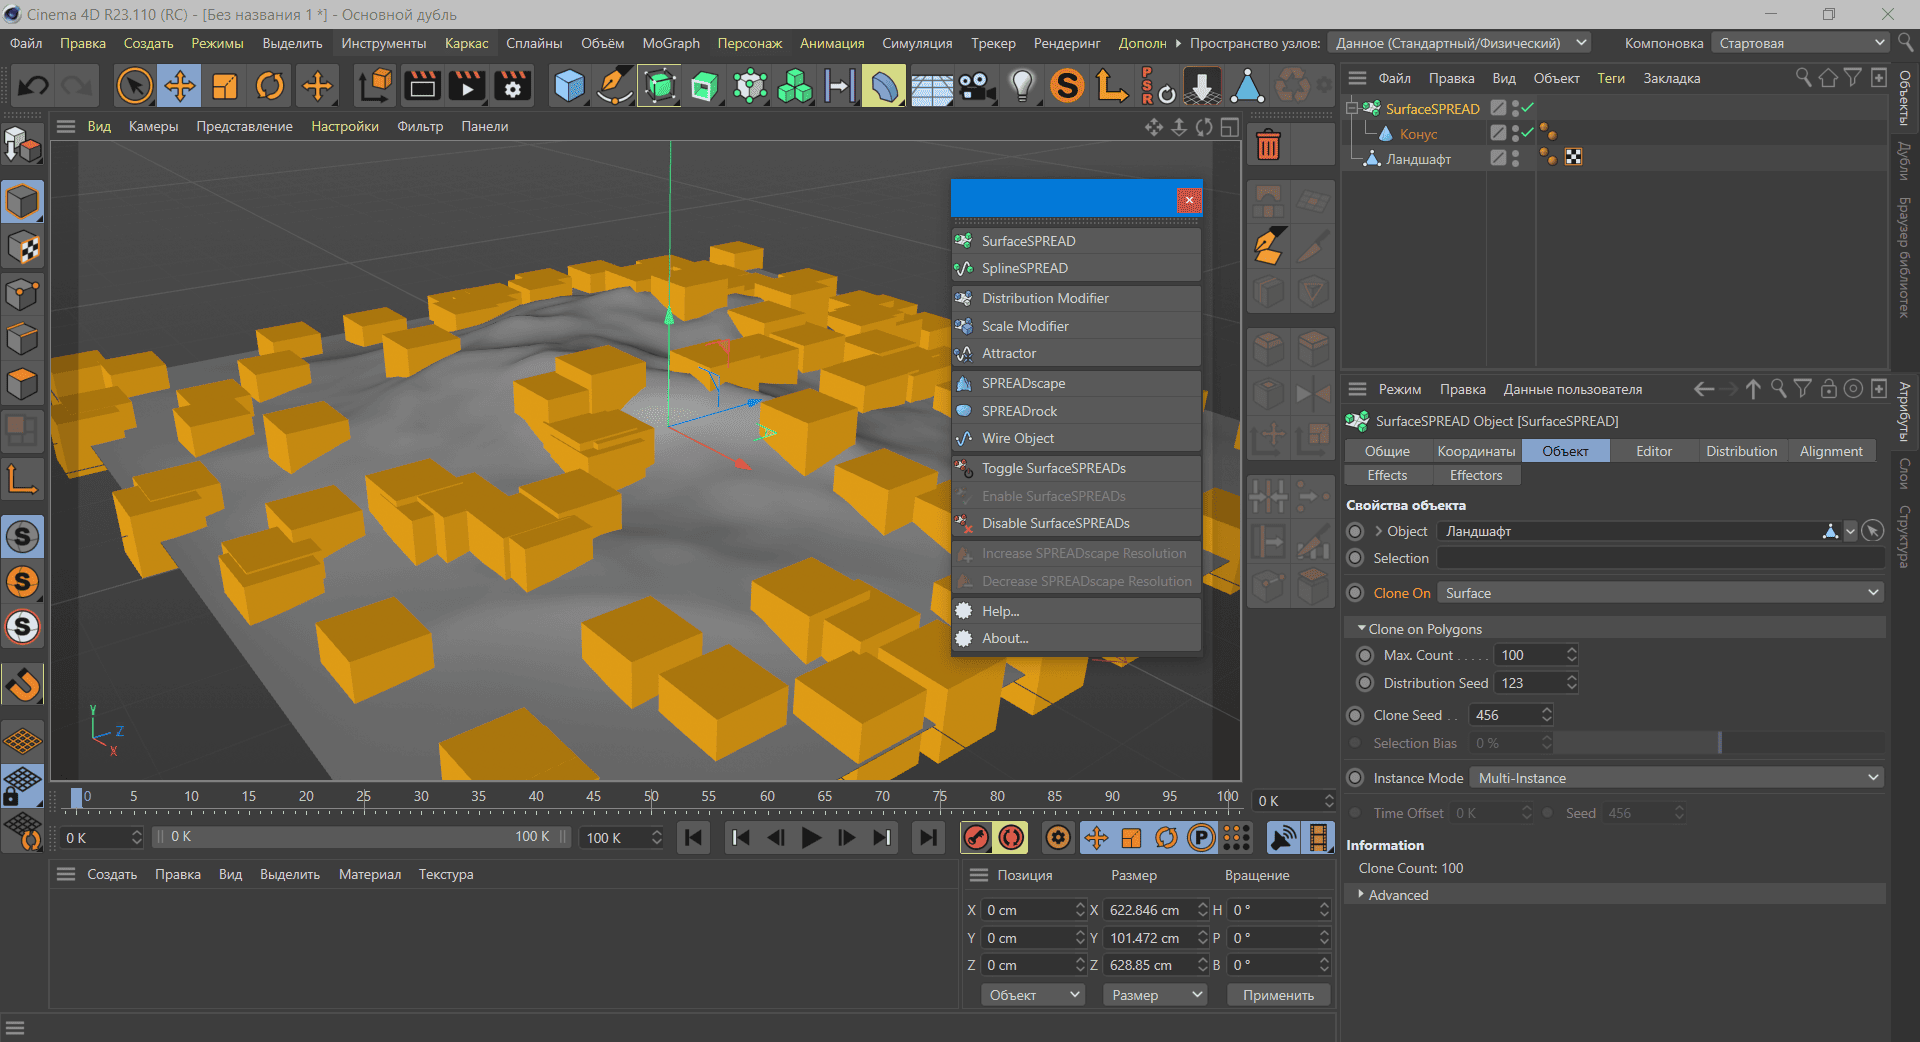Open Help... in plugin menu
Viewport: 1920px width, 1042px height.
1076,611
